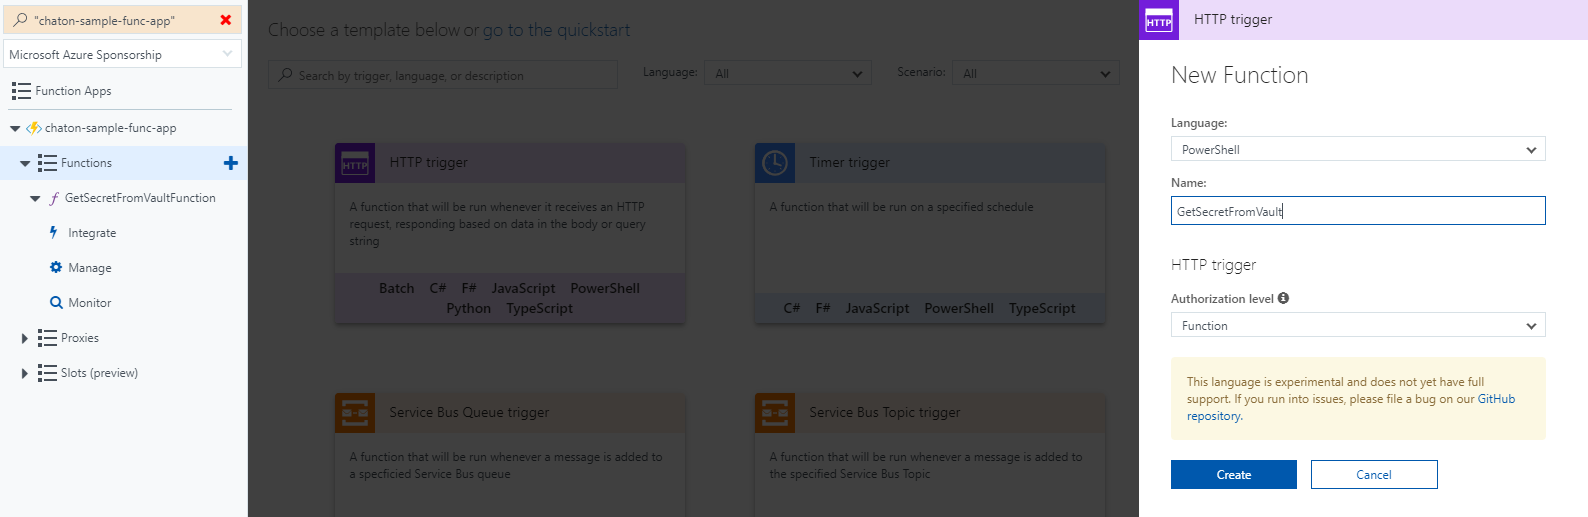This screenshot has height=517, width=1588.
Task: Click the Manage gear icon
Action: [56, 267]
